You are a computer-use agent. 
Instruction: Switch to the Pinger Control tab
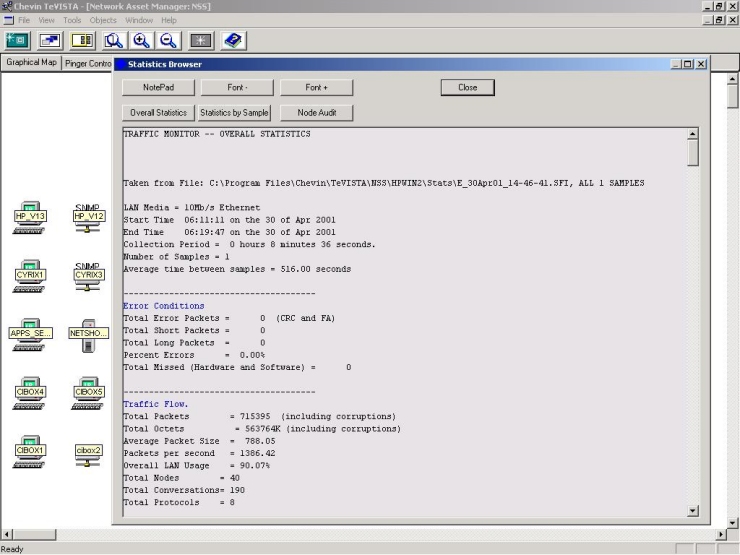(x=88, y=63)
